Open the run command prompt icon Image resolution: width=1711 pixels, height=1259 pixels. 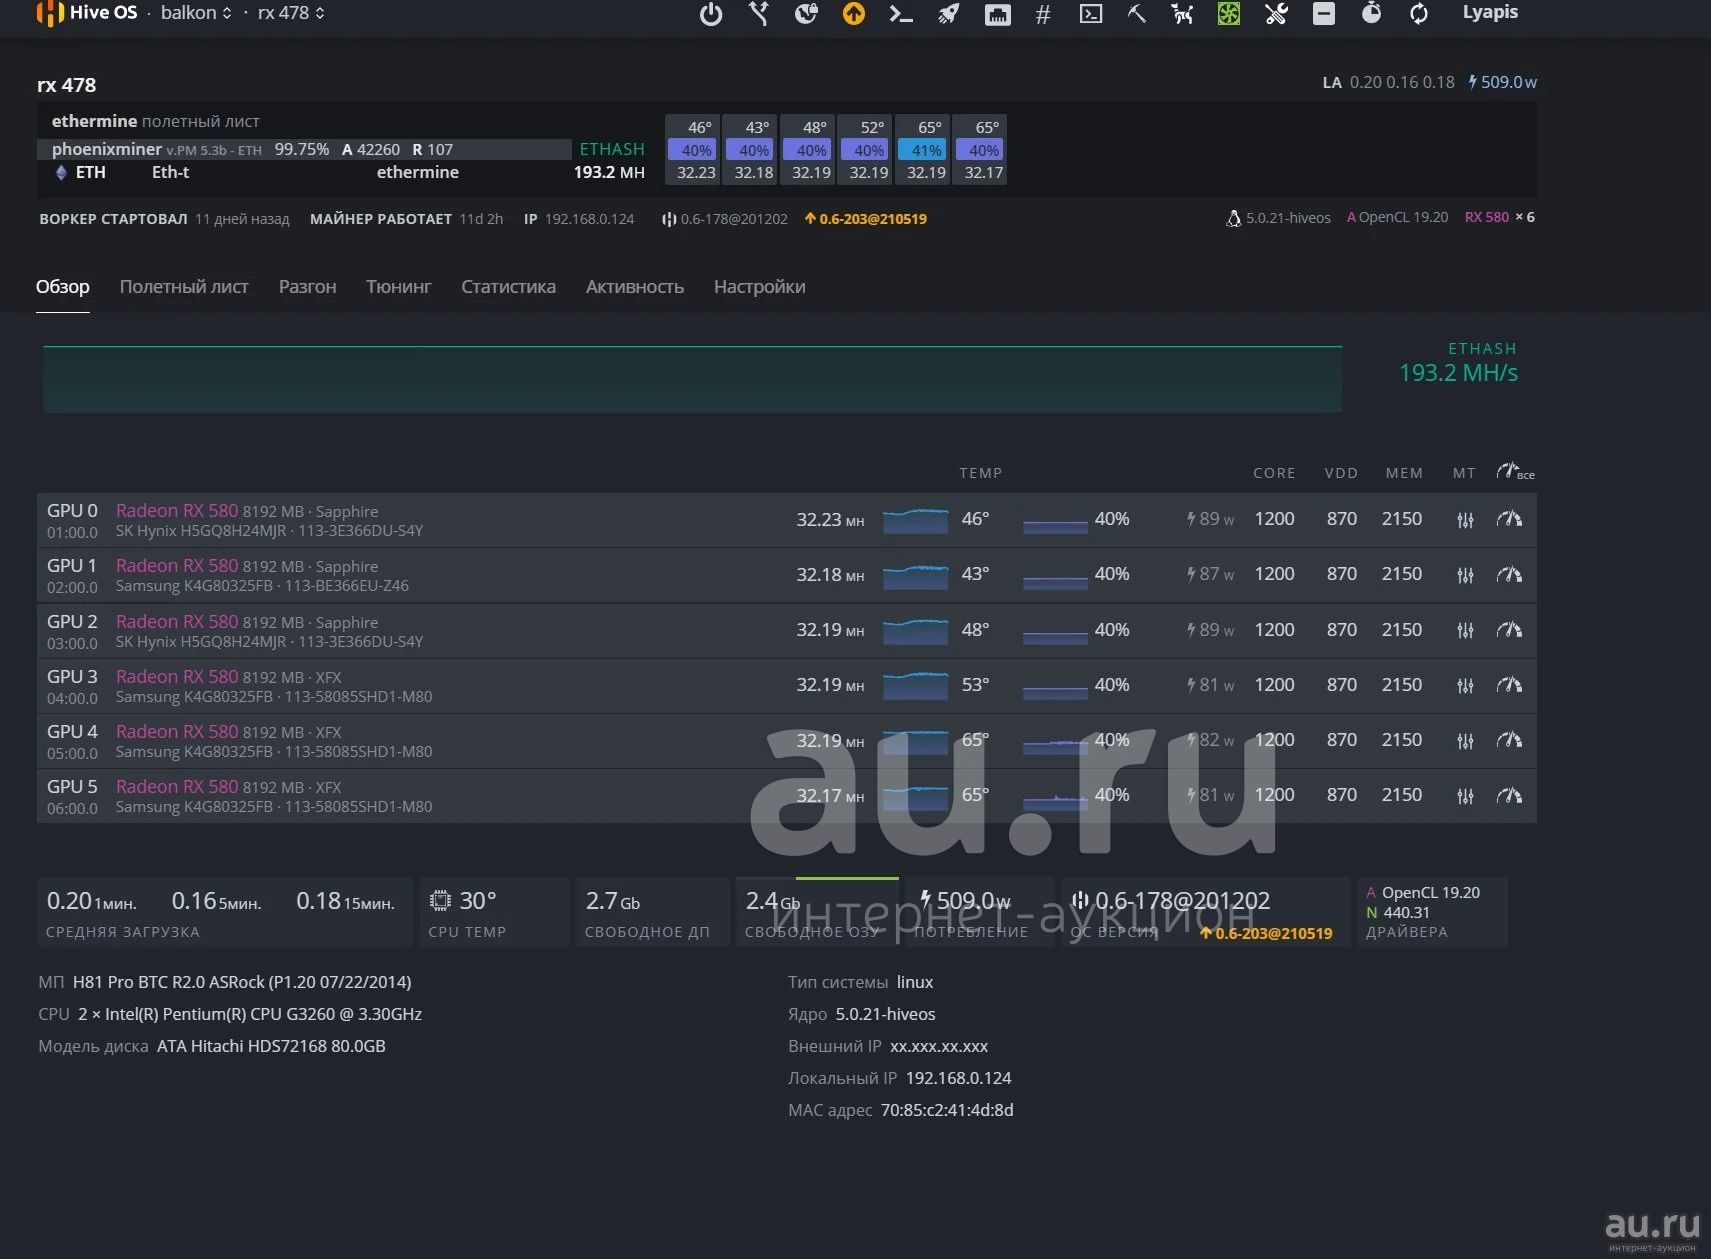point(900,14)
